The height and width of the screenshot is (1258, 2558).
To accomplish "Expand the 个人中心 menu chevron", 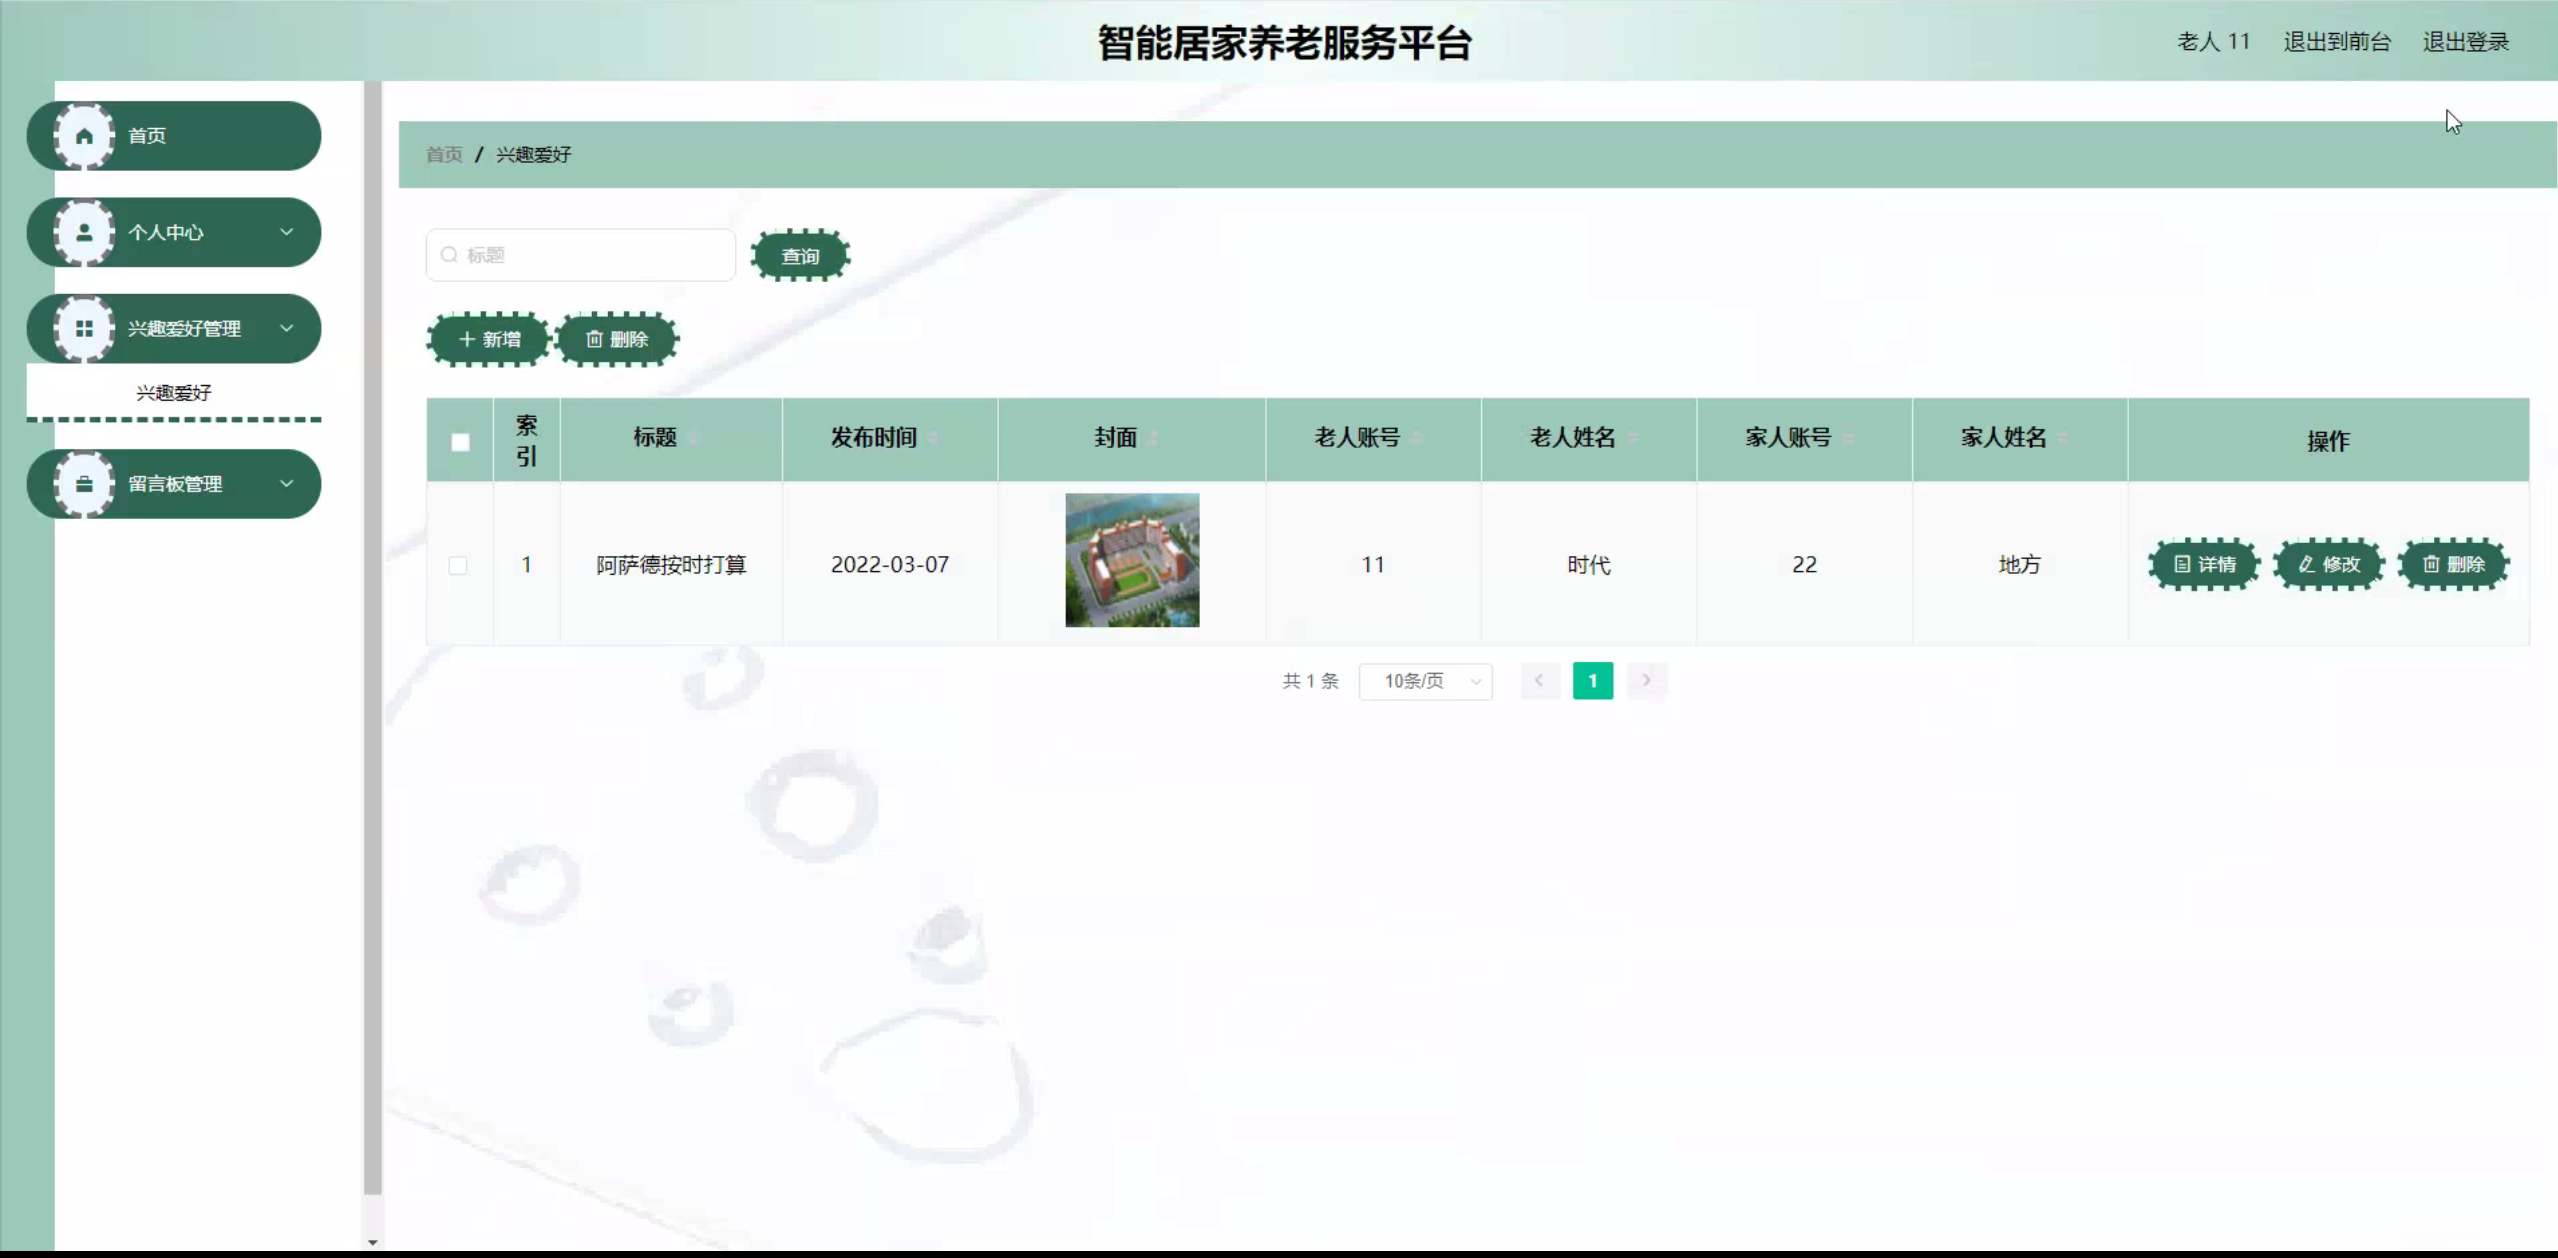I will 287,232.
